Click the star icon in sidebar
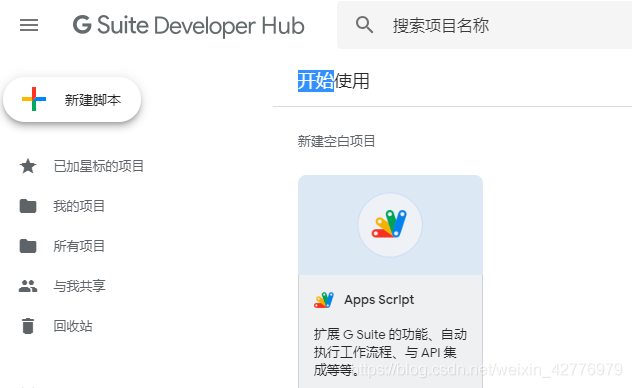Image resolution: width=632 pixels, height=388 pixels. click(28, 166)
